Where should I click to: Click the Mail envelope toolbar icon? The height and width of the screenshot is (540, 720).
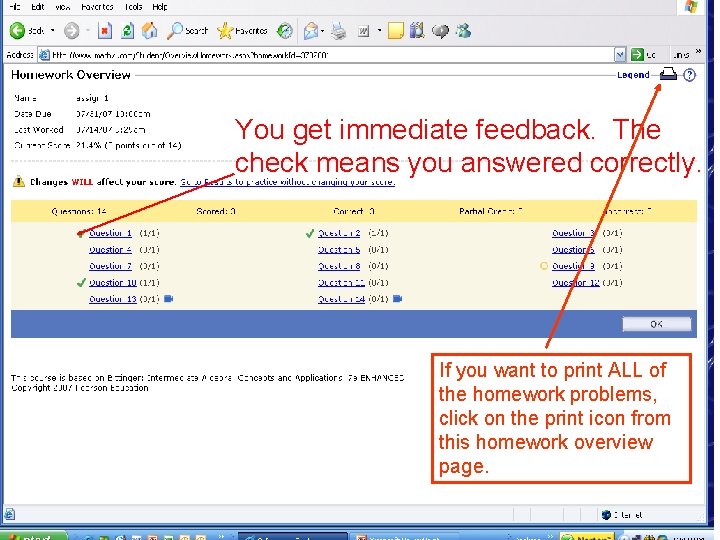[311, 31]
